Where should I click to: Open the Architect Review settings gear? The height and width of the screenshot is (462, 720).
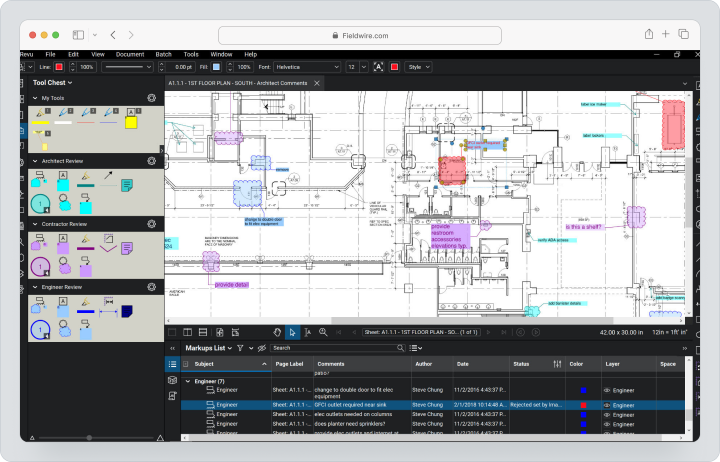tap(152, 161)
